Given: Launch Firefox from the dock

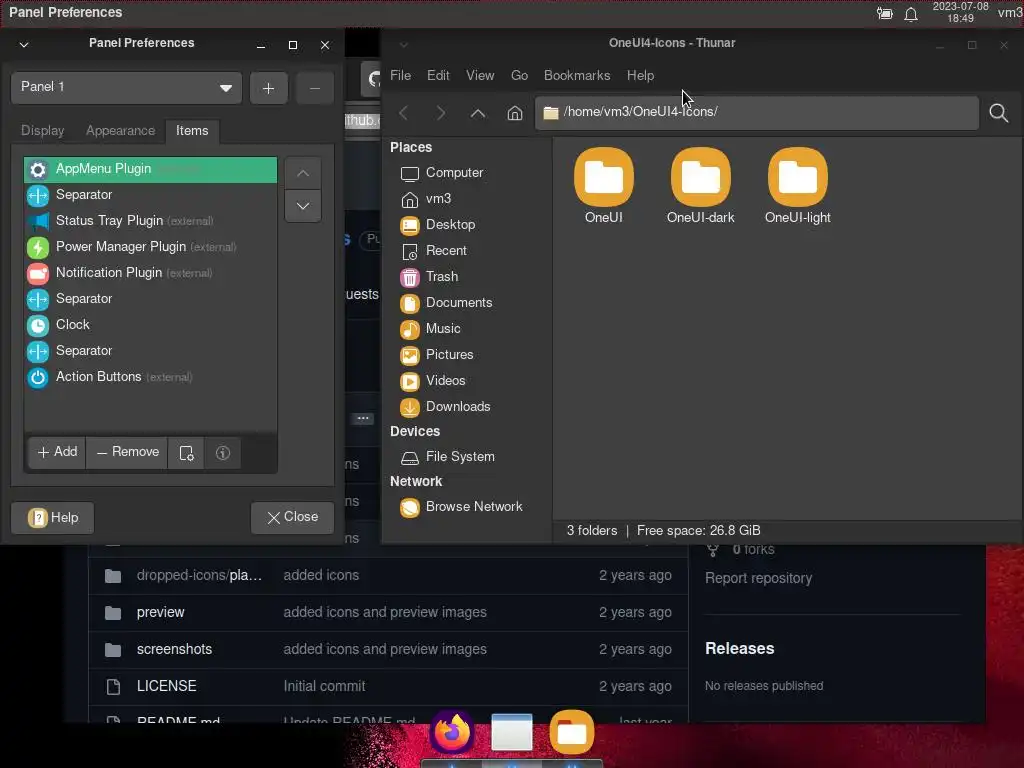Looking at the screenshot, I should pos(452,732).
